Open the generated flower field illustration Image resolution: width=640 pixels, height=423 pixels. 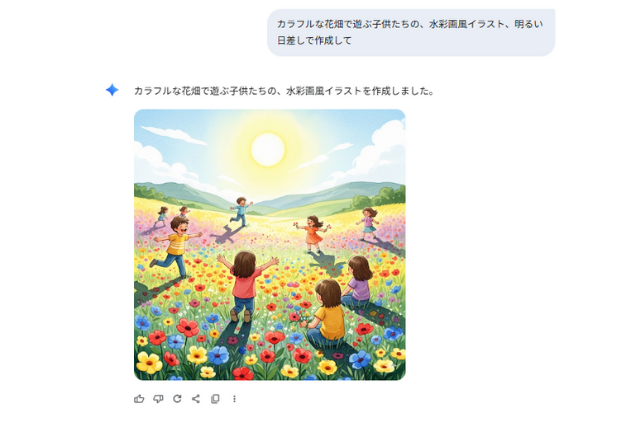pos(270,245)
